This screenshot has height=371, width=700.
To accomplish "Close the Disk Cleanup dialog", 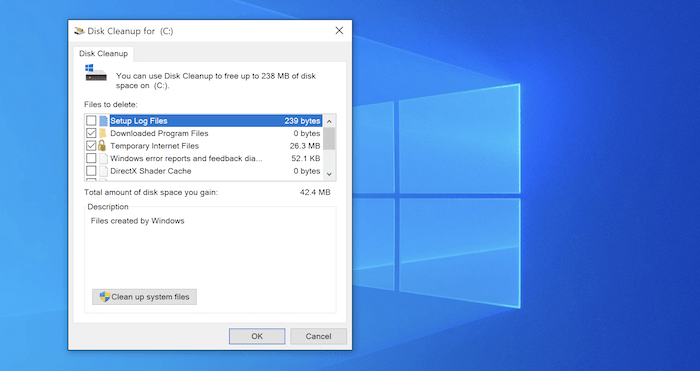I will click(339, 30).
